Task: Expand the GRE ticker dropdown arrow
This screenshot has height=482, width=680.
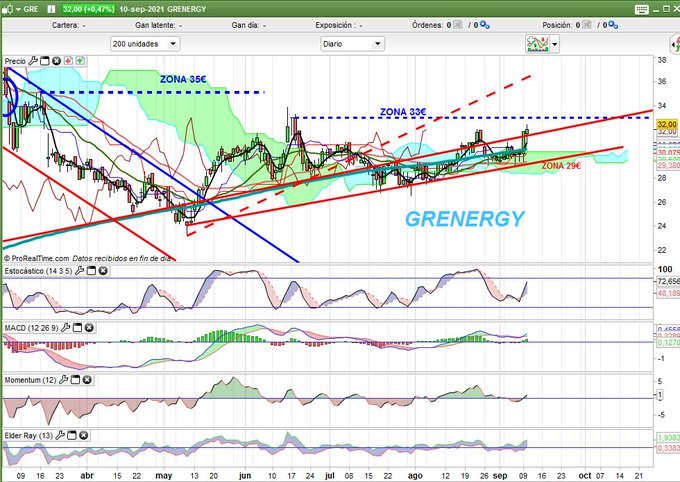Action: (18, 9)
